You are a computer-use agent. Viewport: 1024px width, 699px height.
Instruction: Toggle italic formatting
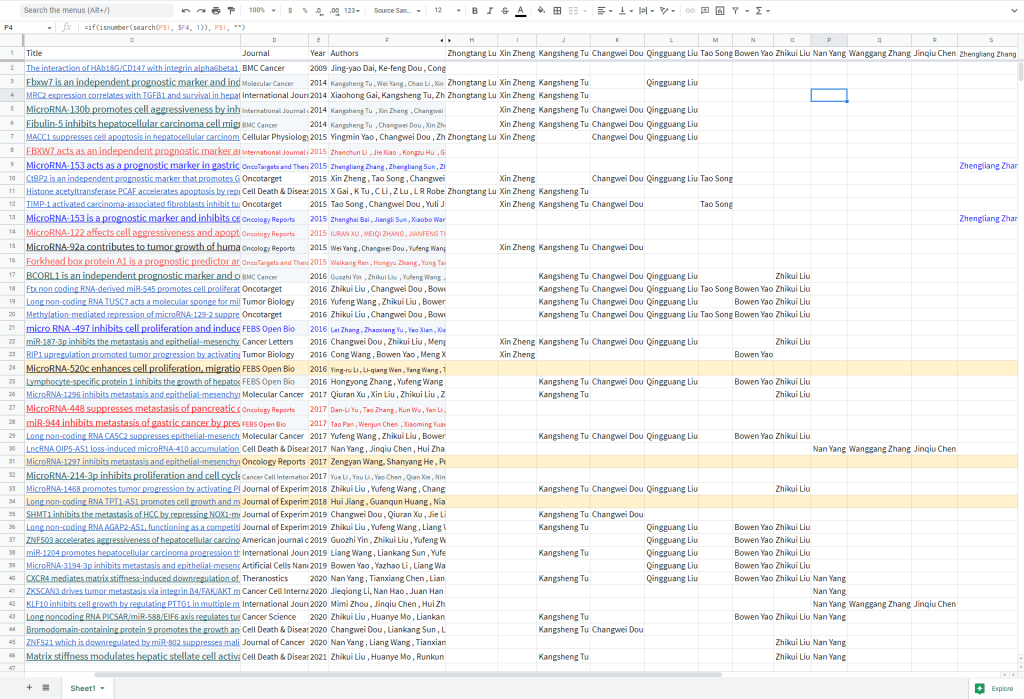[490, 10]
